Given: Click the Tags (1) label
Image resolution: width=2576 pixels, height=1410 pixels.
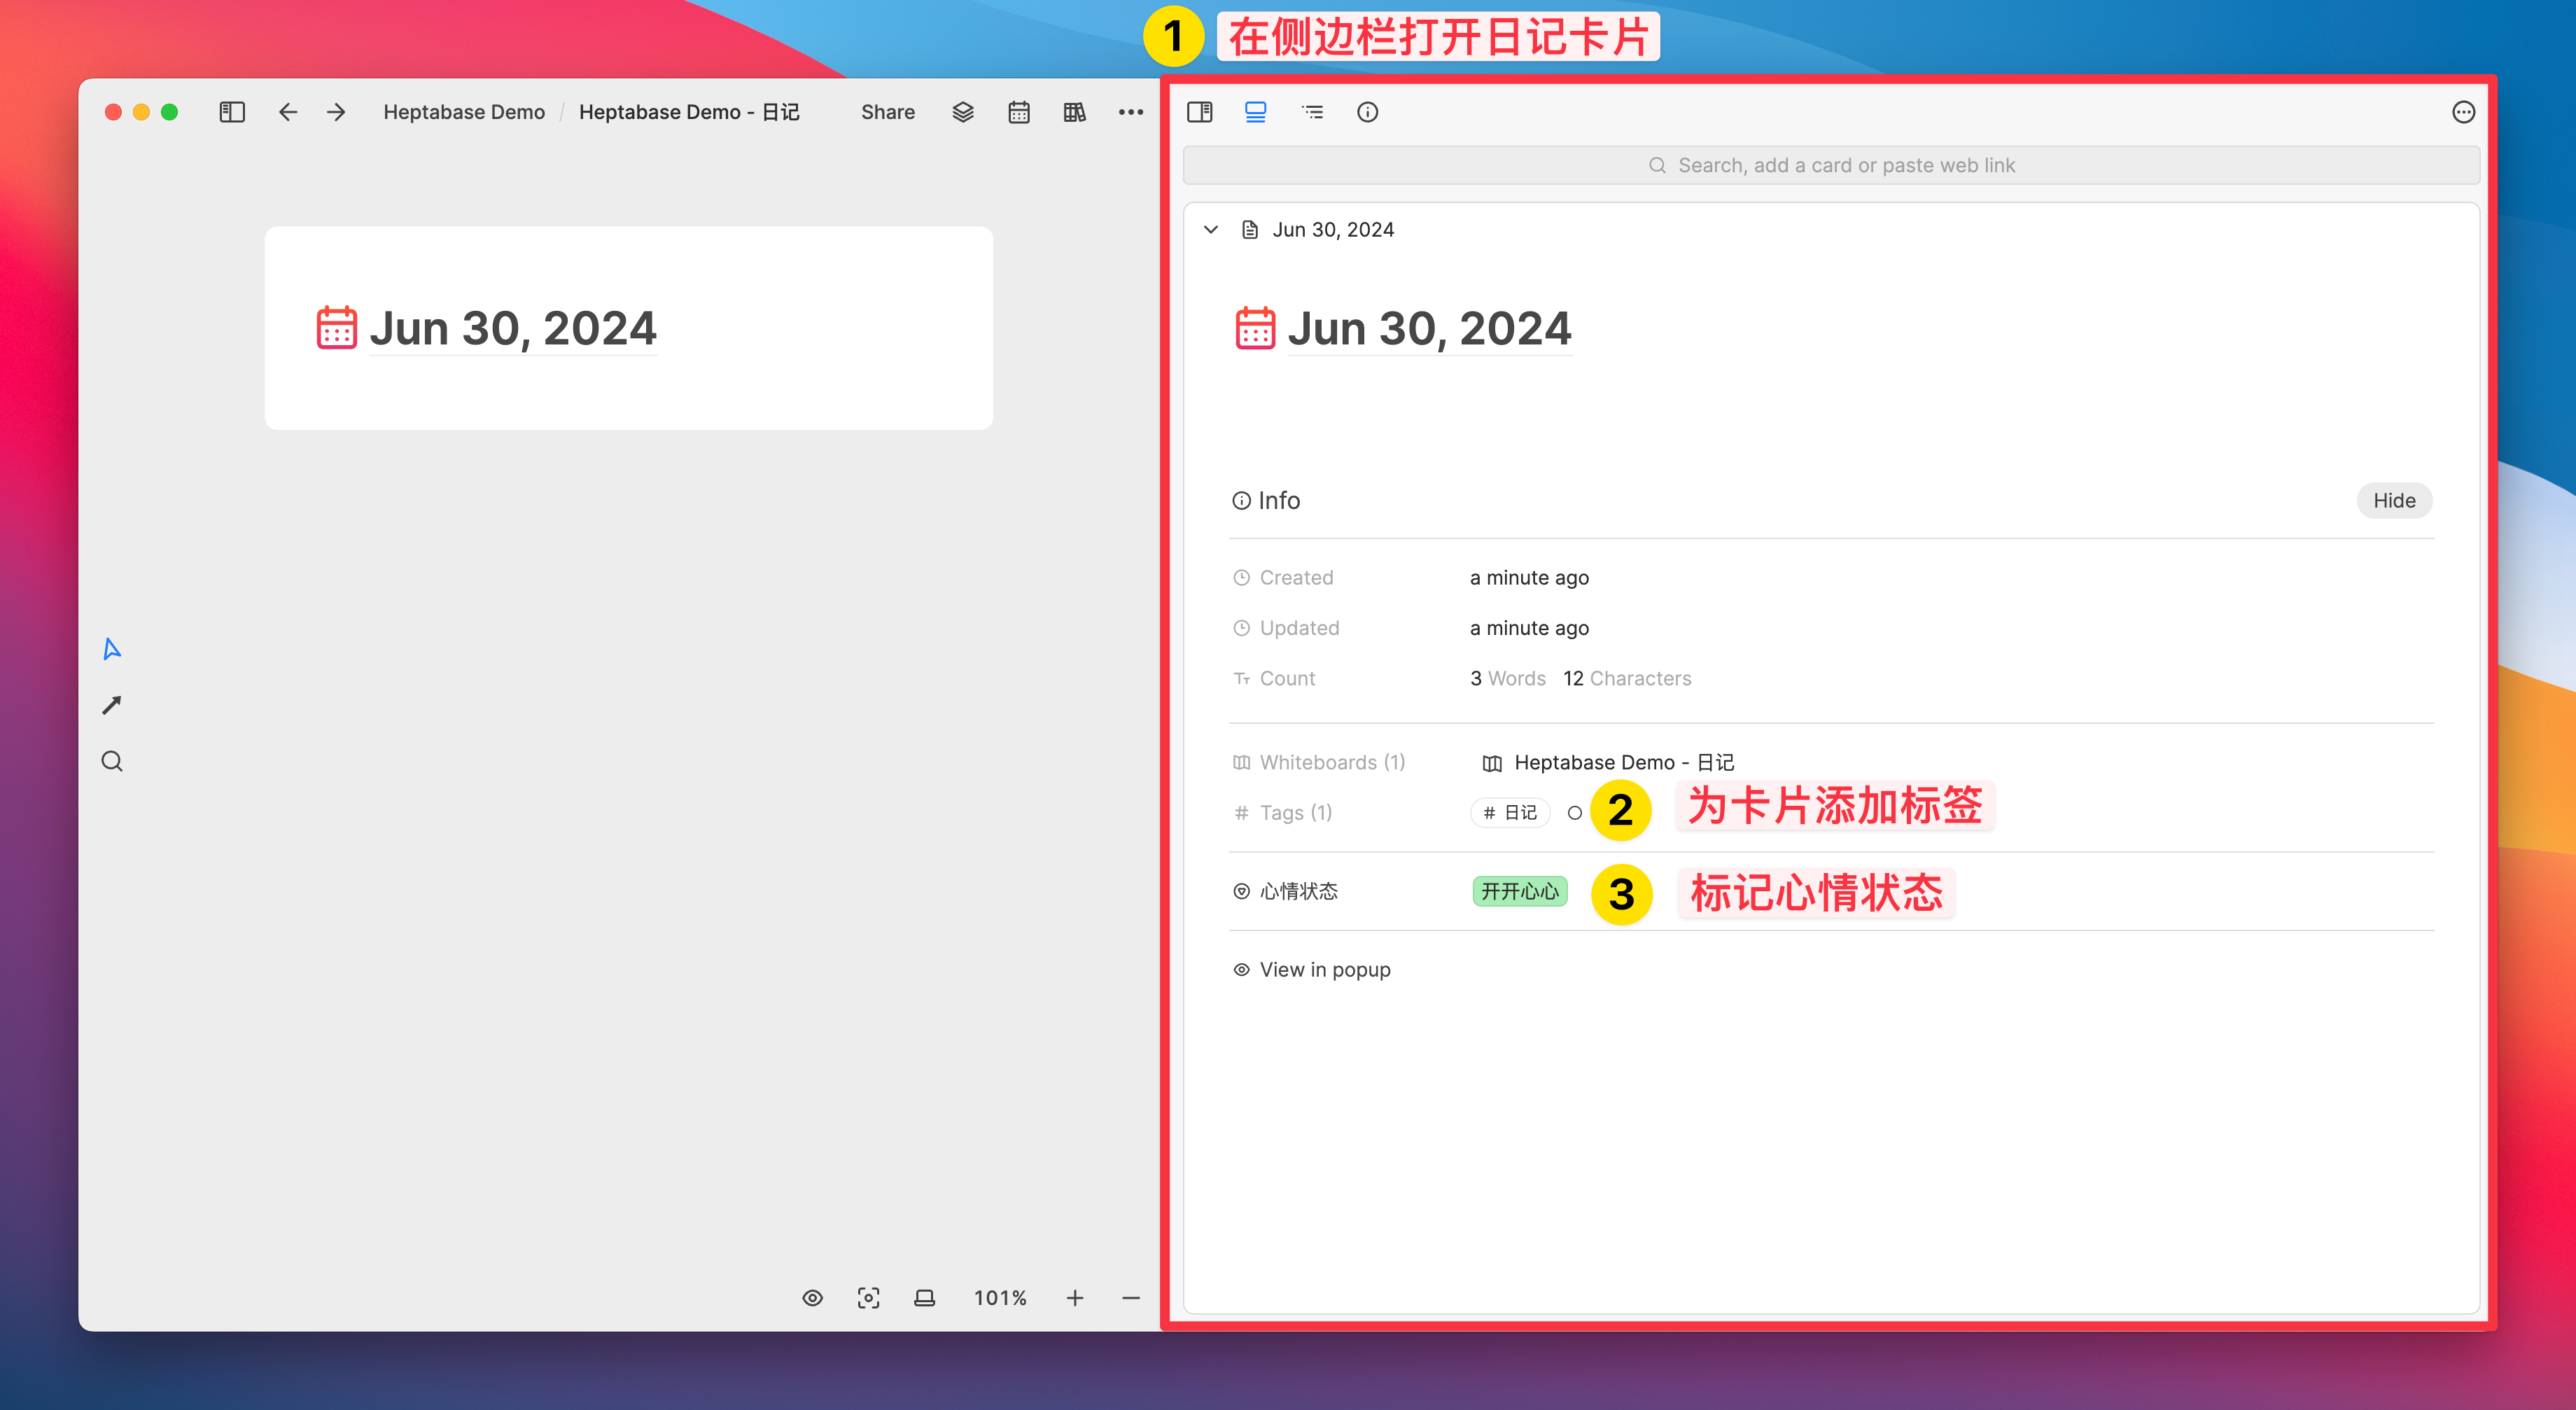Looking at the screenshot, I should [1296, 813].
